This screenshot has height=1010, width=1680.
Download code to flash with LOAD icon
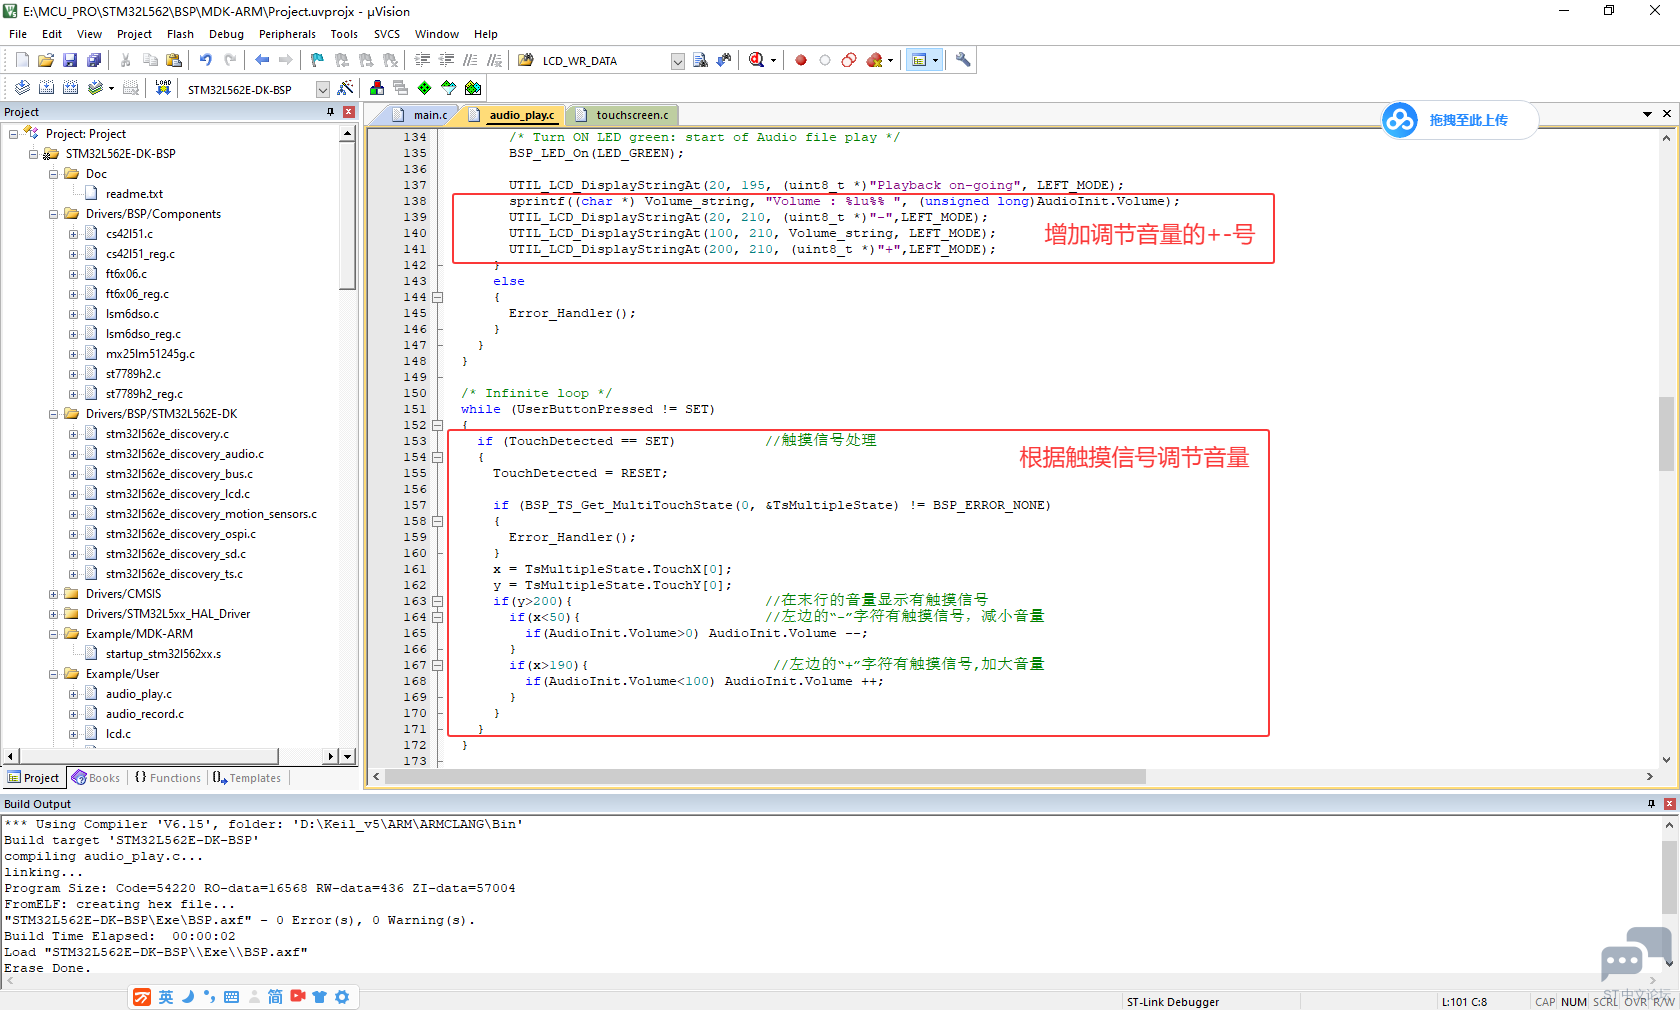coord(163,88)
